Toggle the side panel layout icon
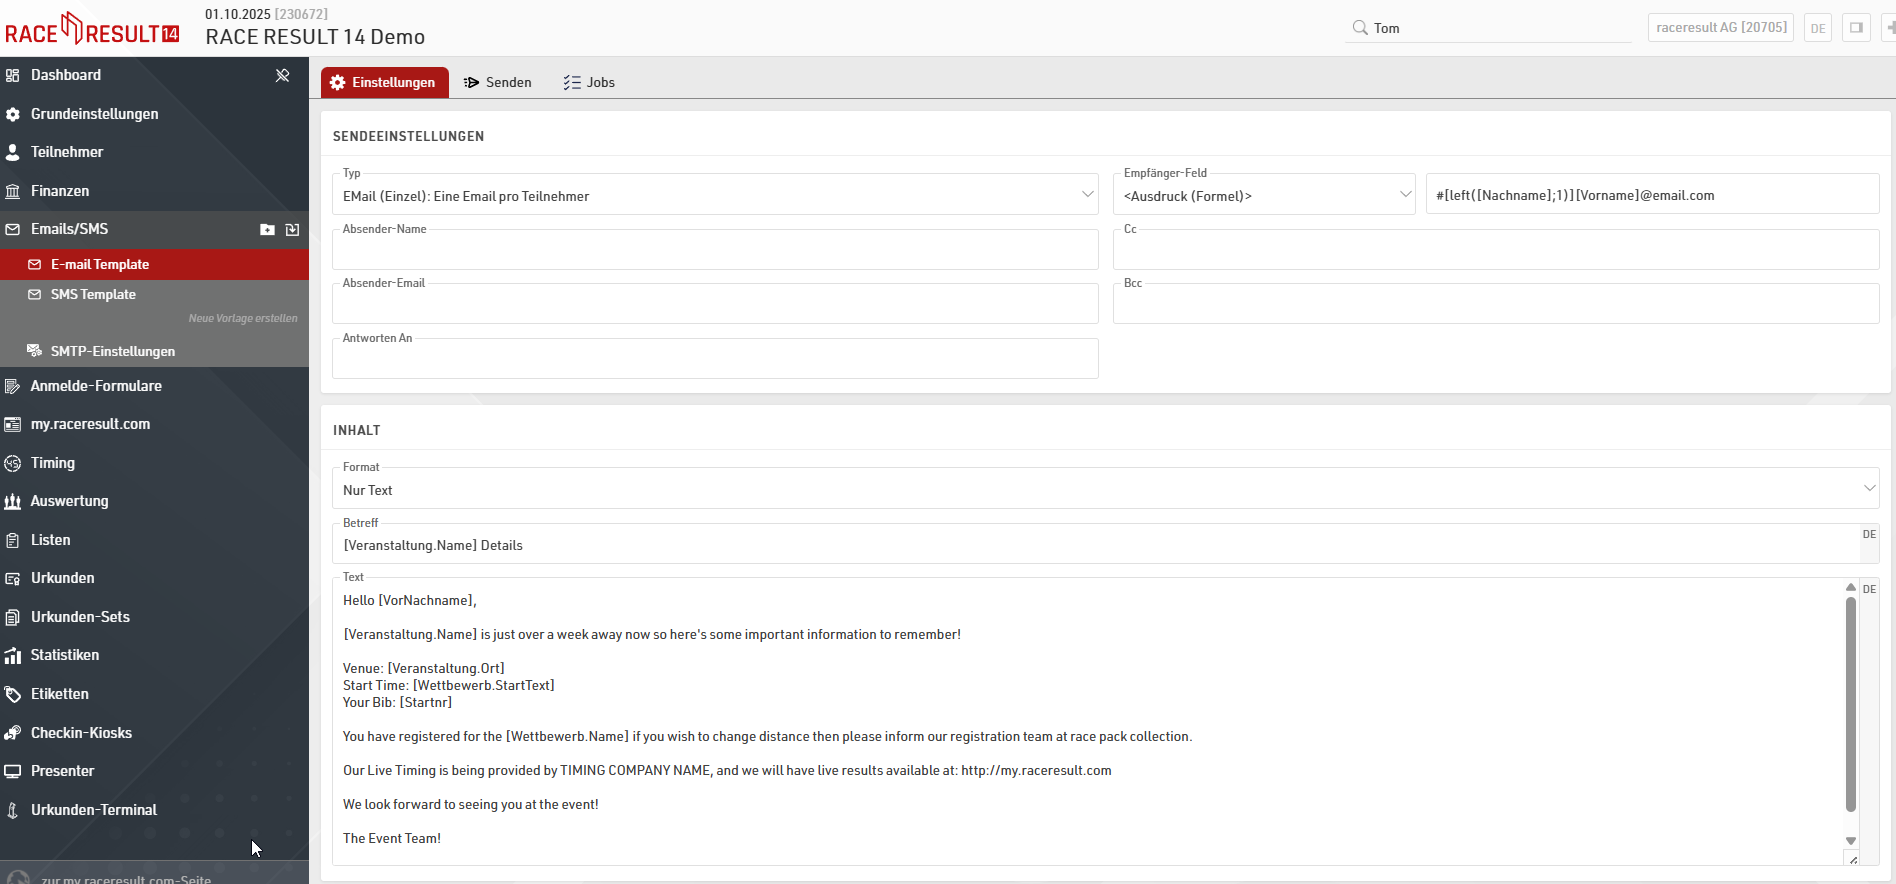 click(1856, 28)
